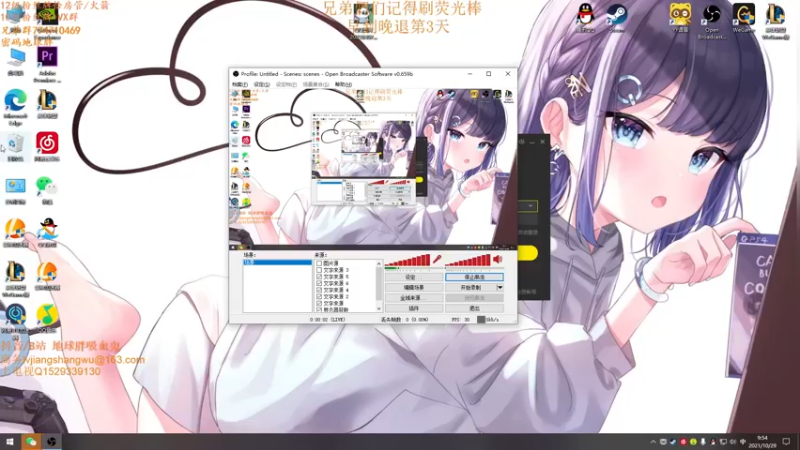Launch GeForce Experience desktop icon
This screenshot has height=450, width=800.
[47, 20]
